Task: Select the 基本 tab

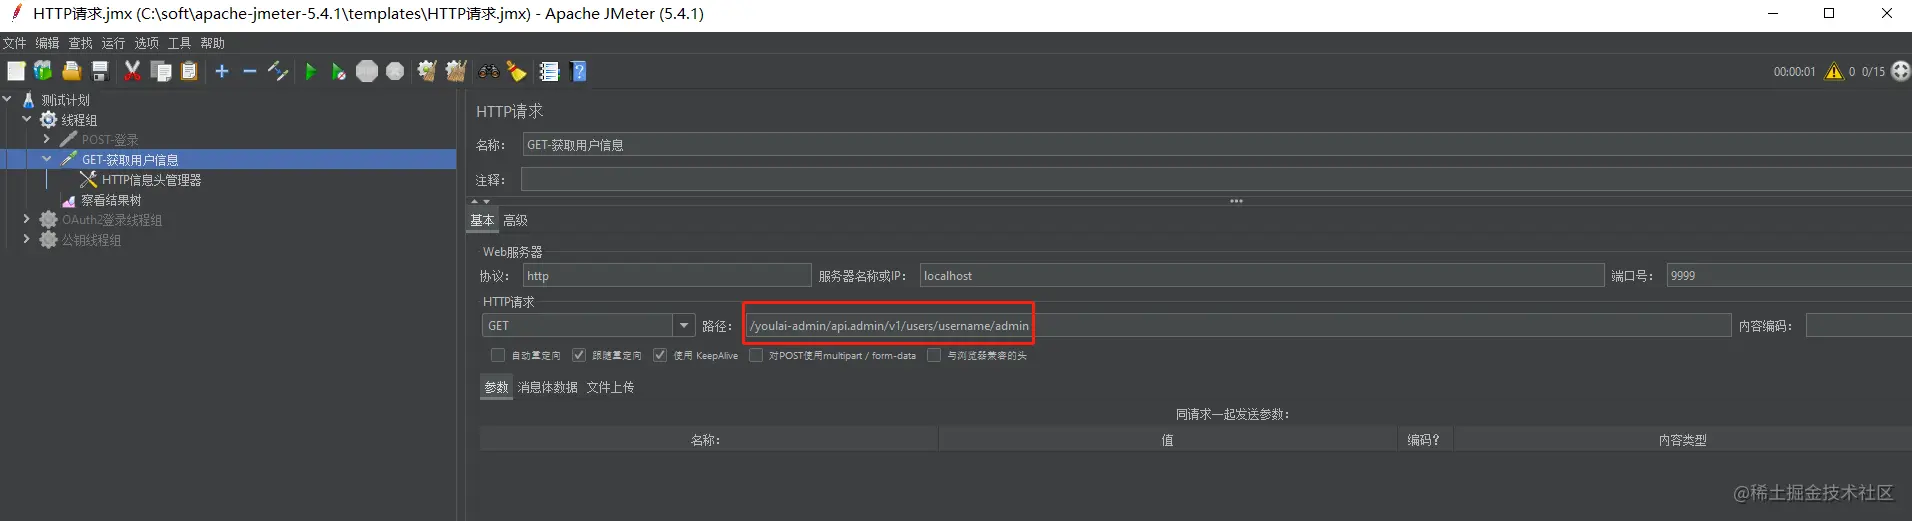Action: [x=482, y=220]
